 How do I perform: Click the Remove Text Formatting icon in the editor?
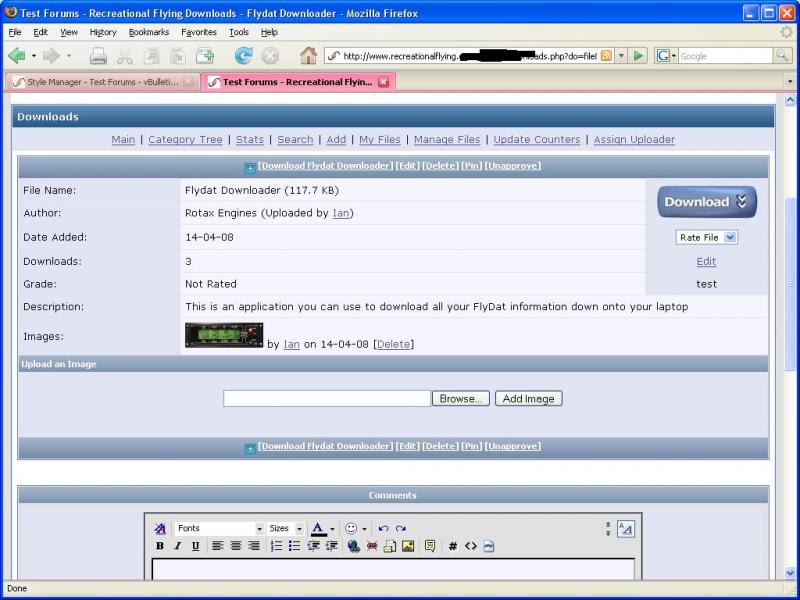[x=160, y=529]
